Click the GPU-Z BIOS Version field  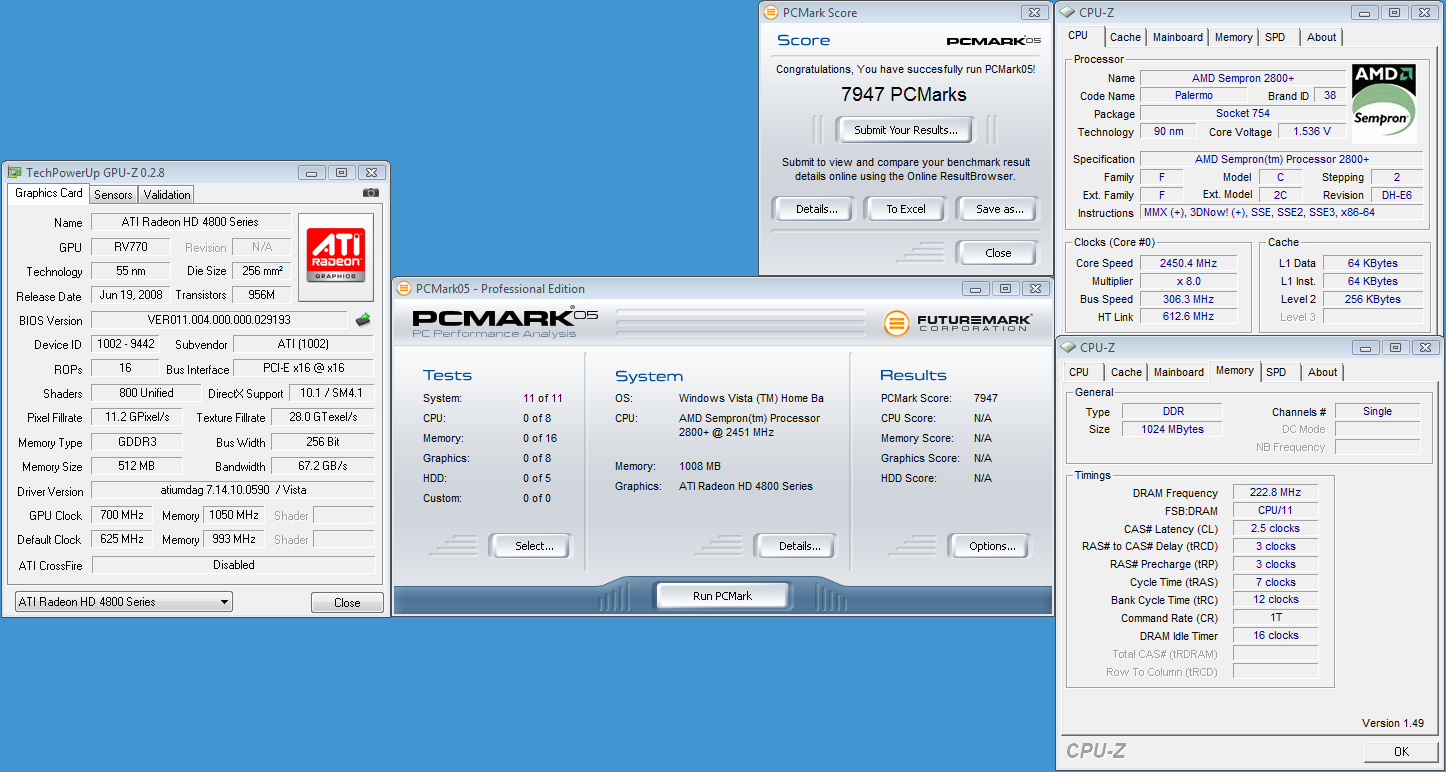tap(219, 320)
